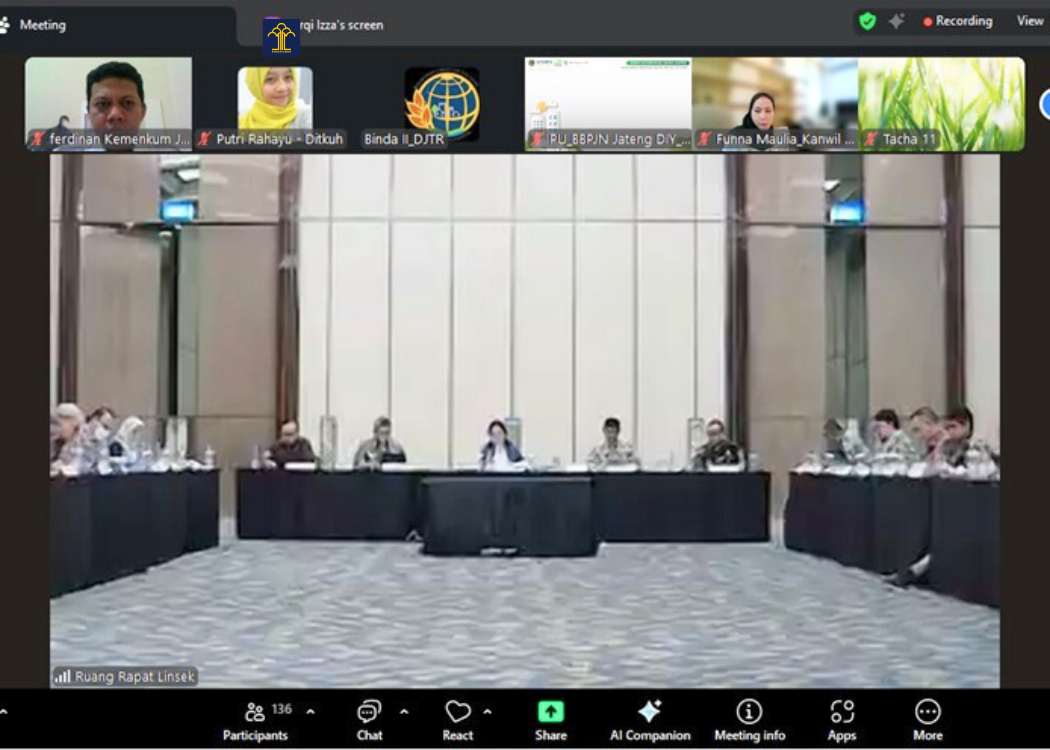Select the Binda II_DJTR participant thumbnail

pyautogui.click(x=441, y=104)
